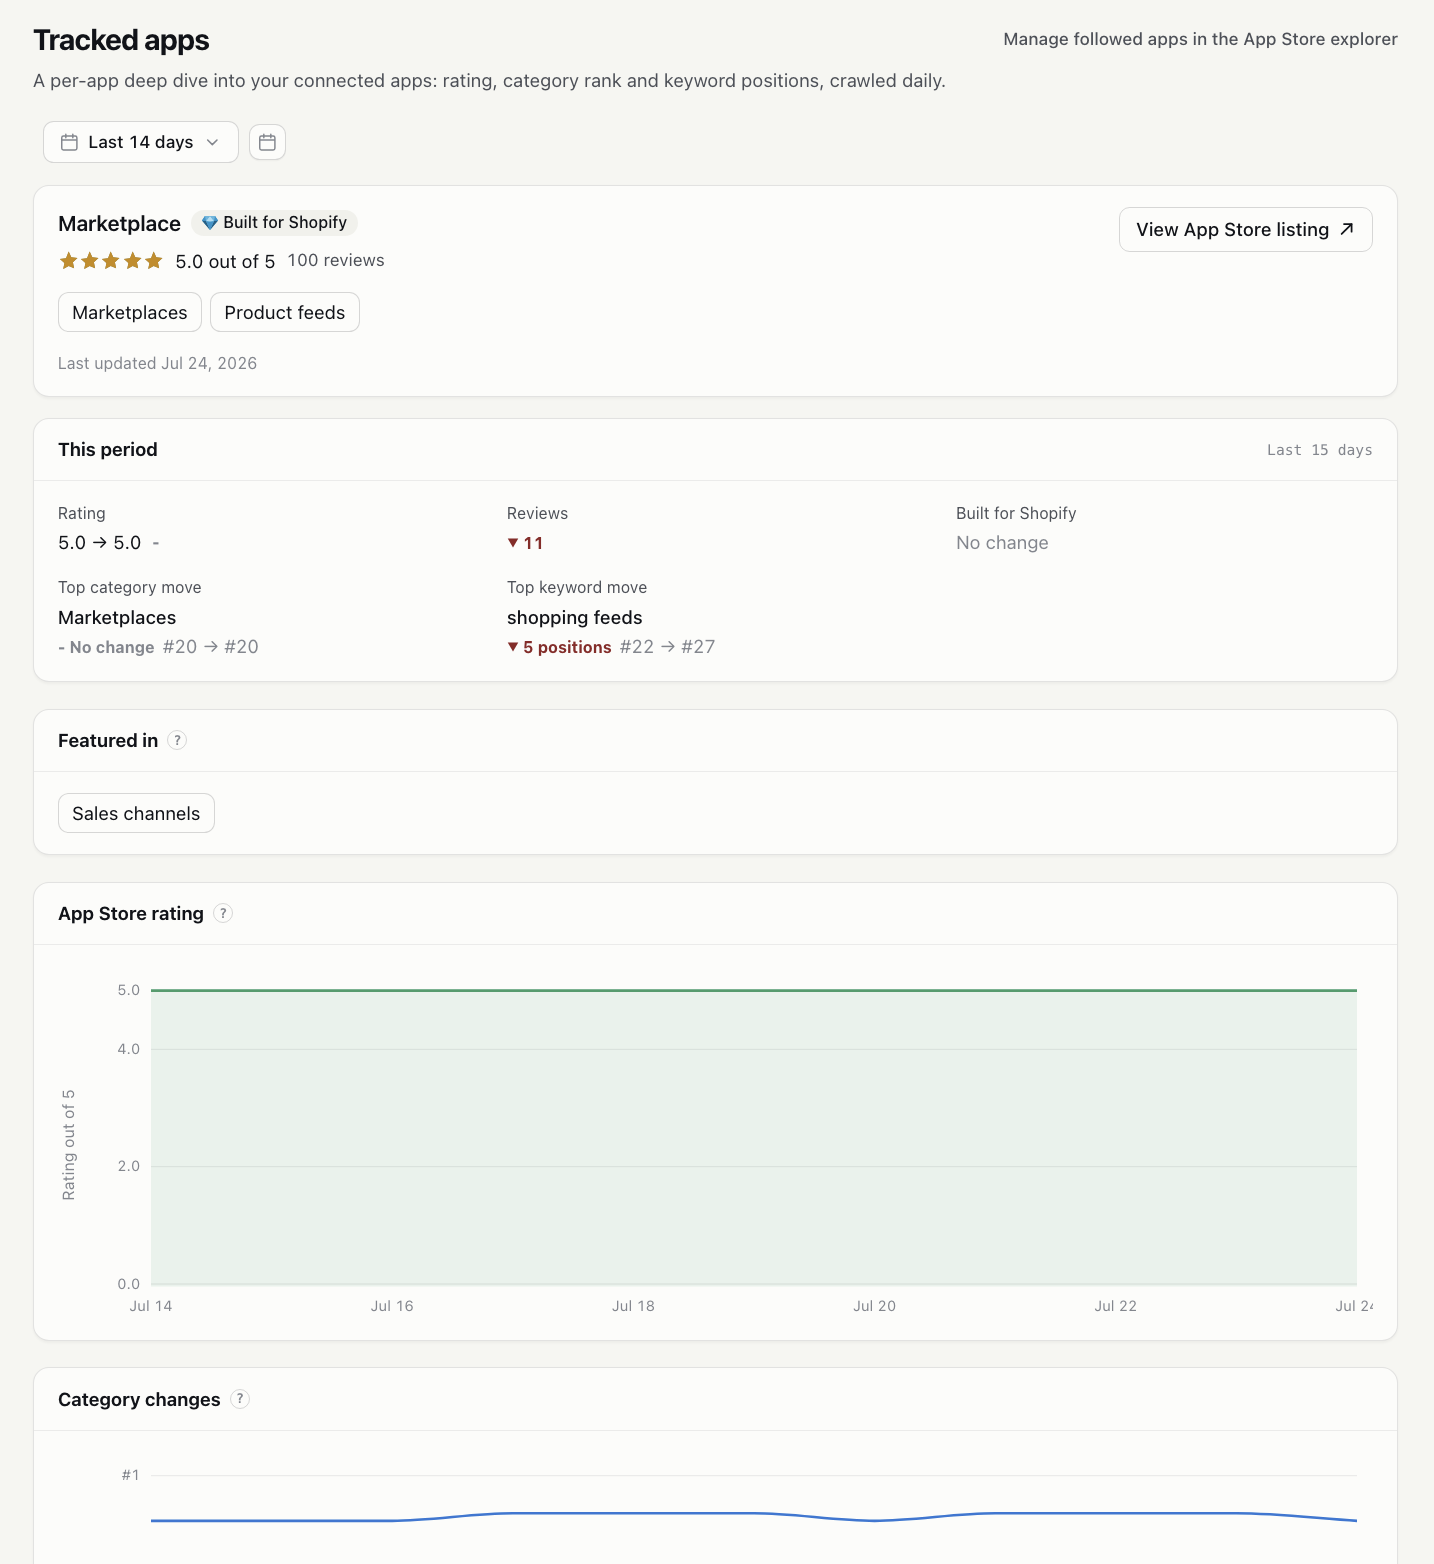The height and width of the screenshot is (1564, 1434).
Task: Click the Jul 14 label on rating chart axis
Action: coord(151,1306)
